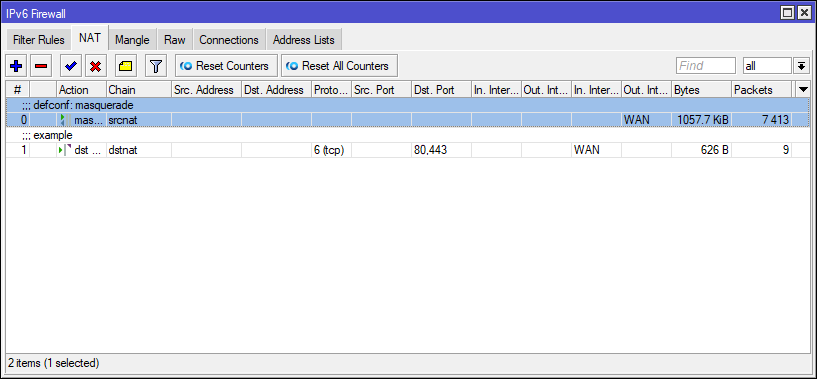The image size is (817, 379).
Task: Add comment with yellow note icon
Action: click(x=126, y=66)
